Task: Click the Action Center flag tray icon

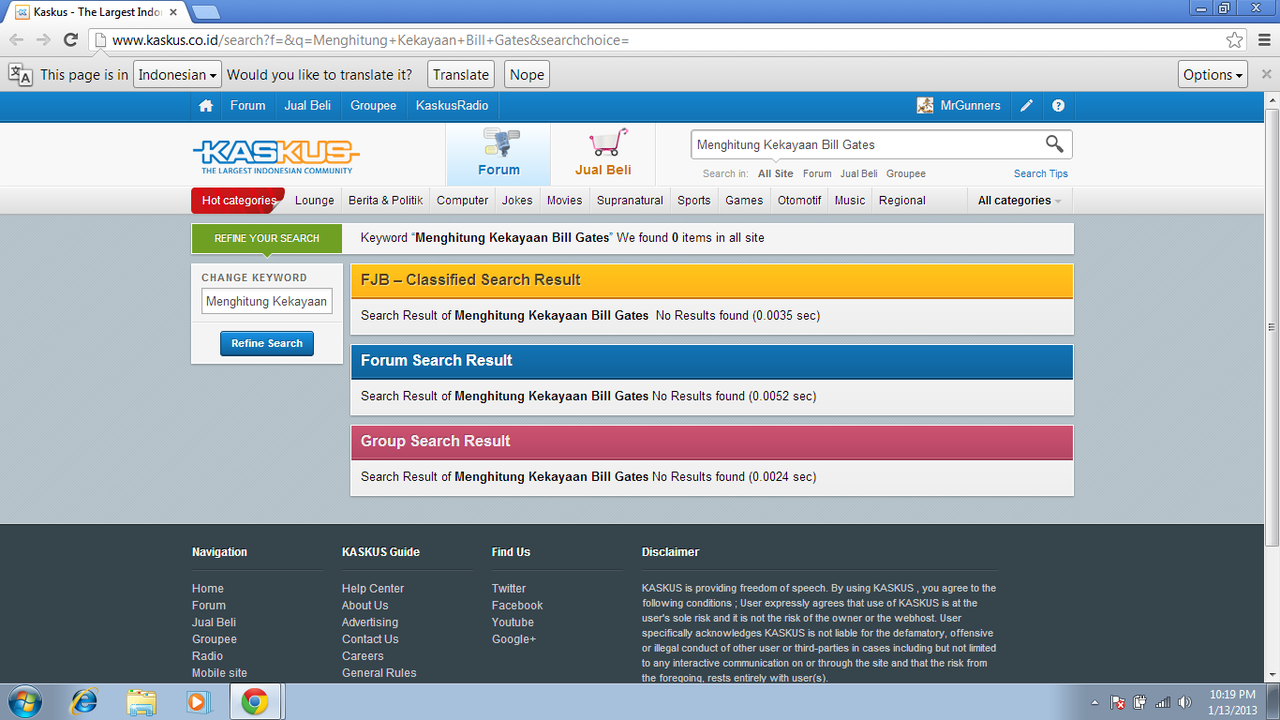Action: tap(1118, 702)
